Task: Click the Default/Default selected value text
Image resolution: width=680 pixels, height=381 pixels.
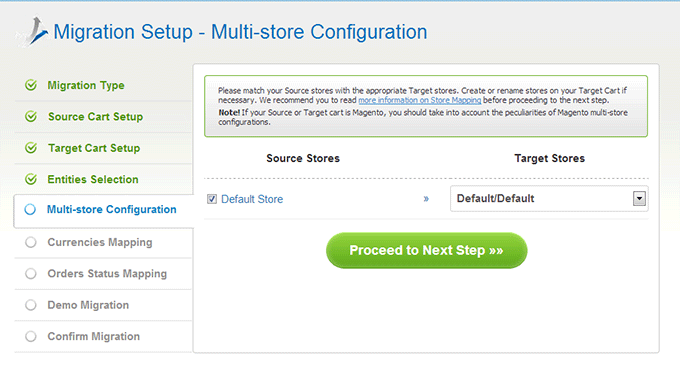Action: coord(495,199)
